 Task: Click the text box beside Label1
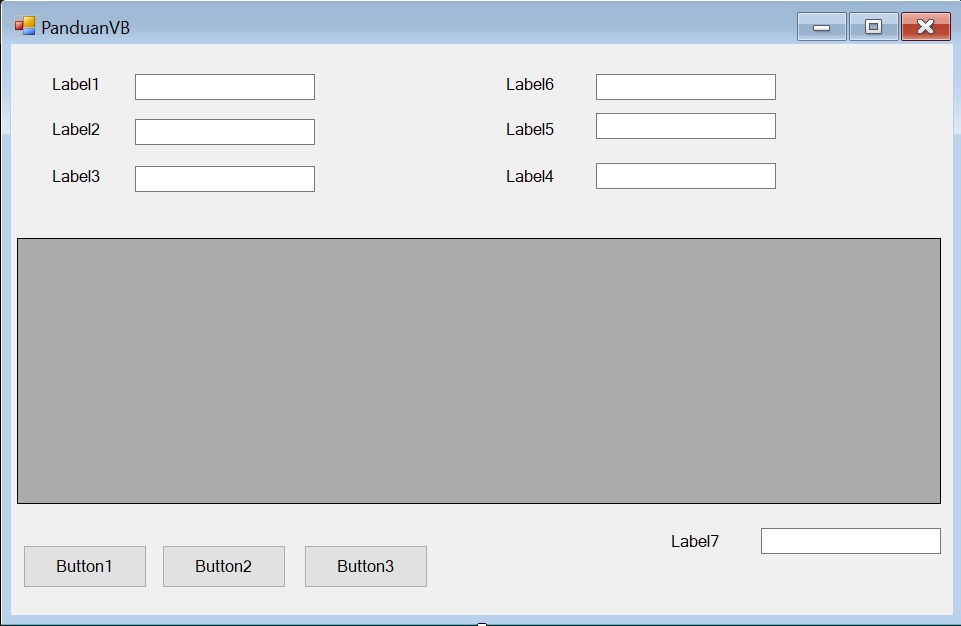224,86
